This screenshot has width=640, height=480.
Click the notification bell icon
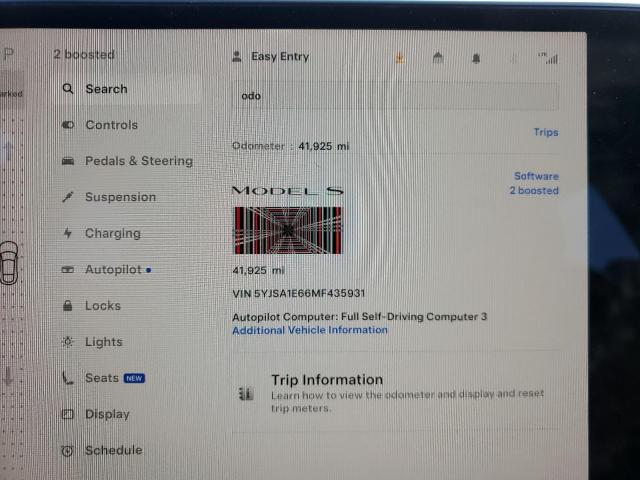coord(476,59)
